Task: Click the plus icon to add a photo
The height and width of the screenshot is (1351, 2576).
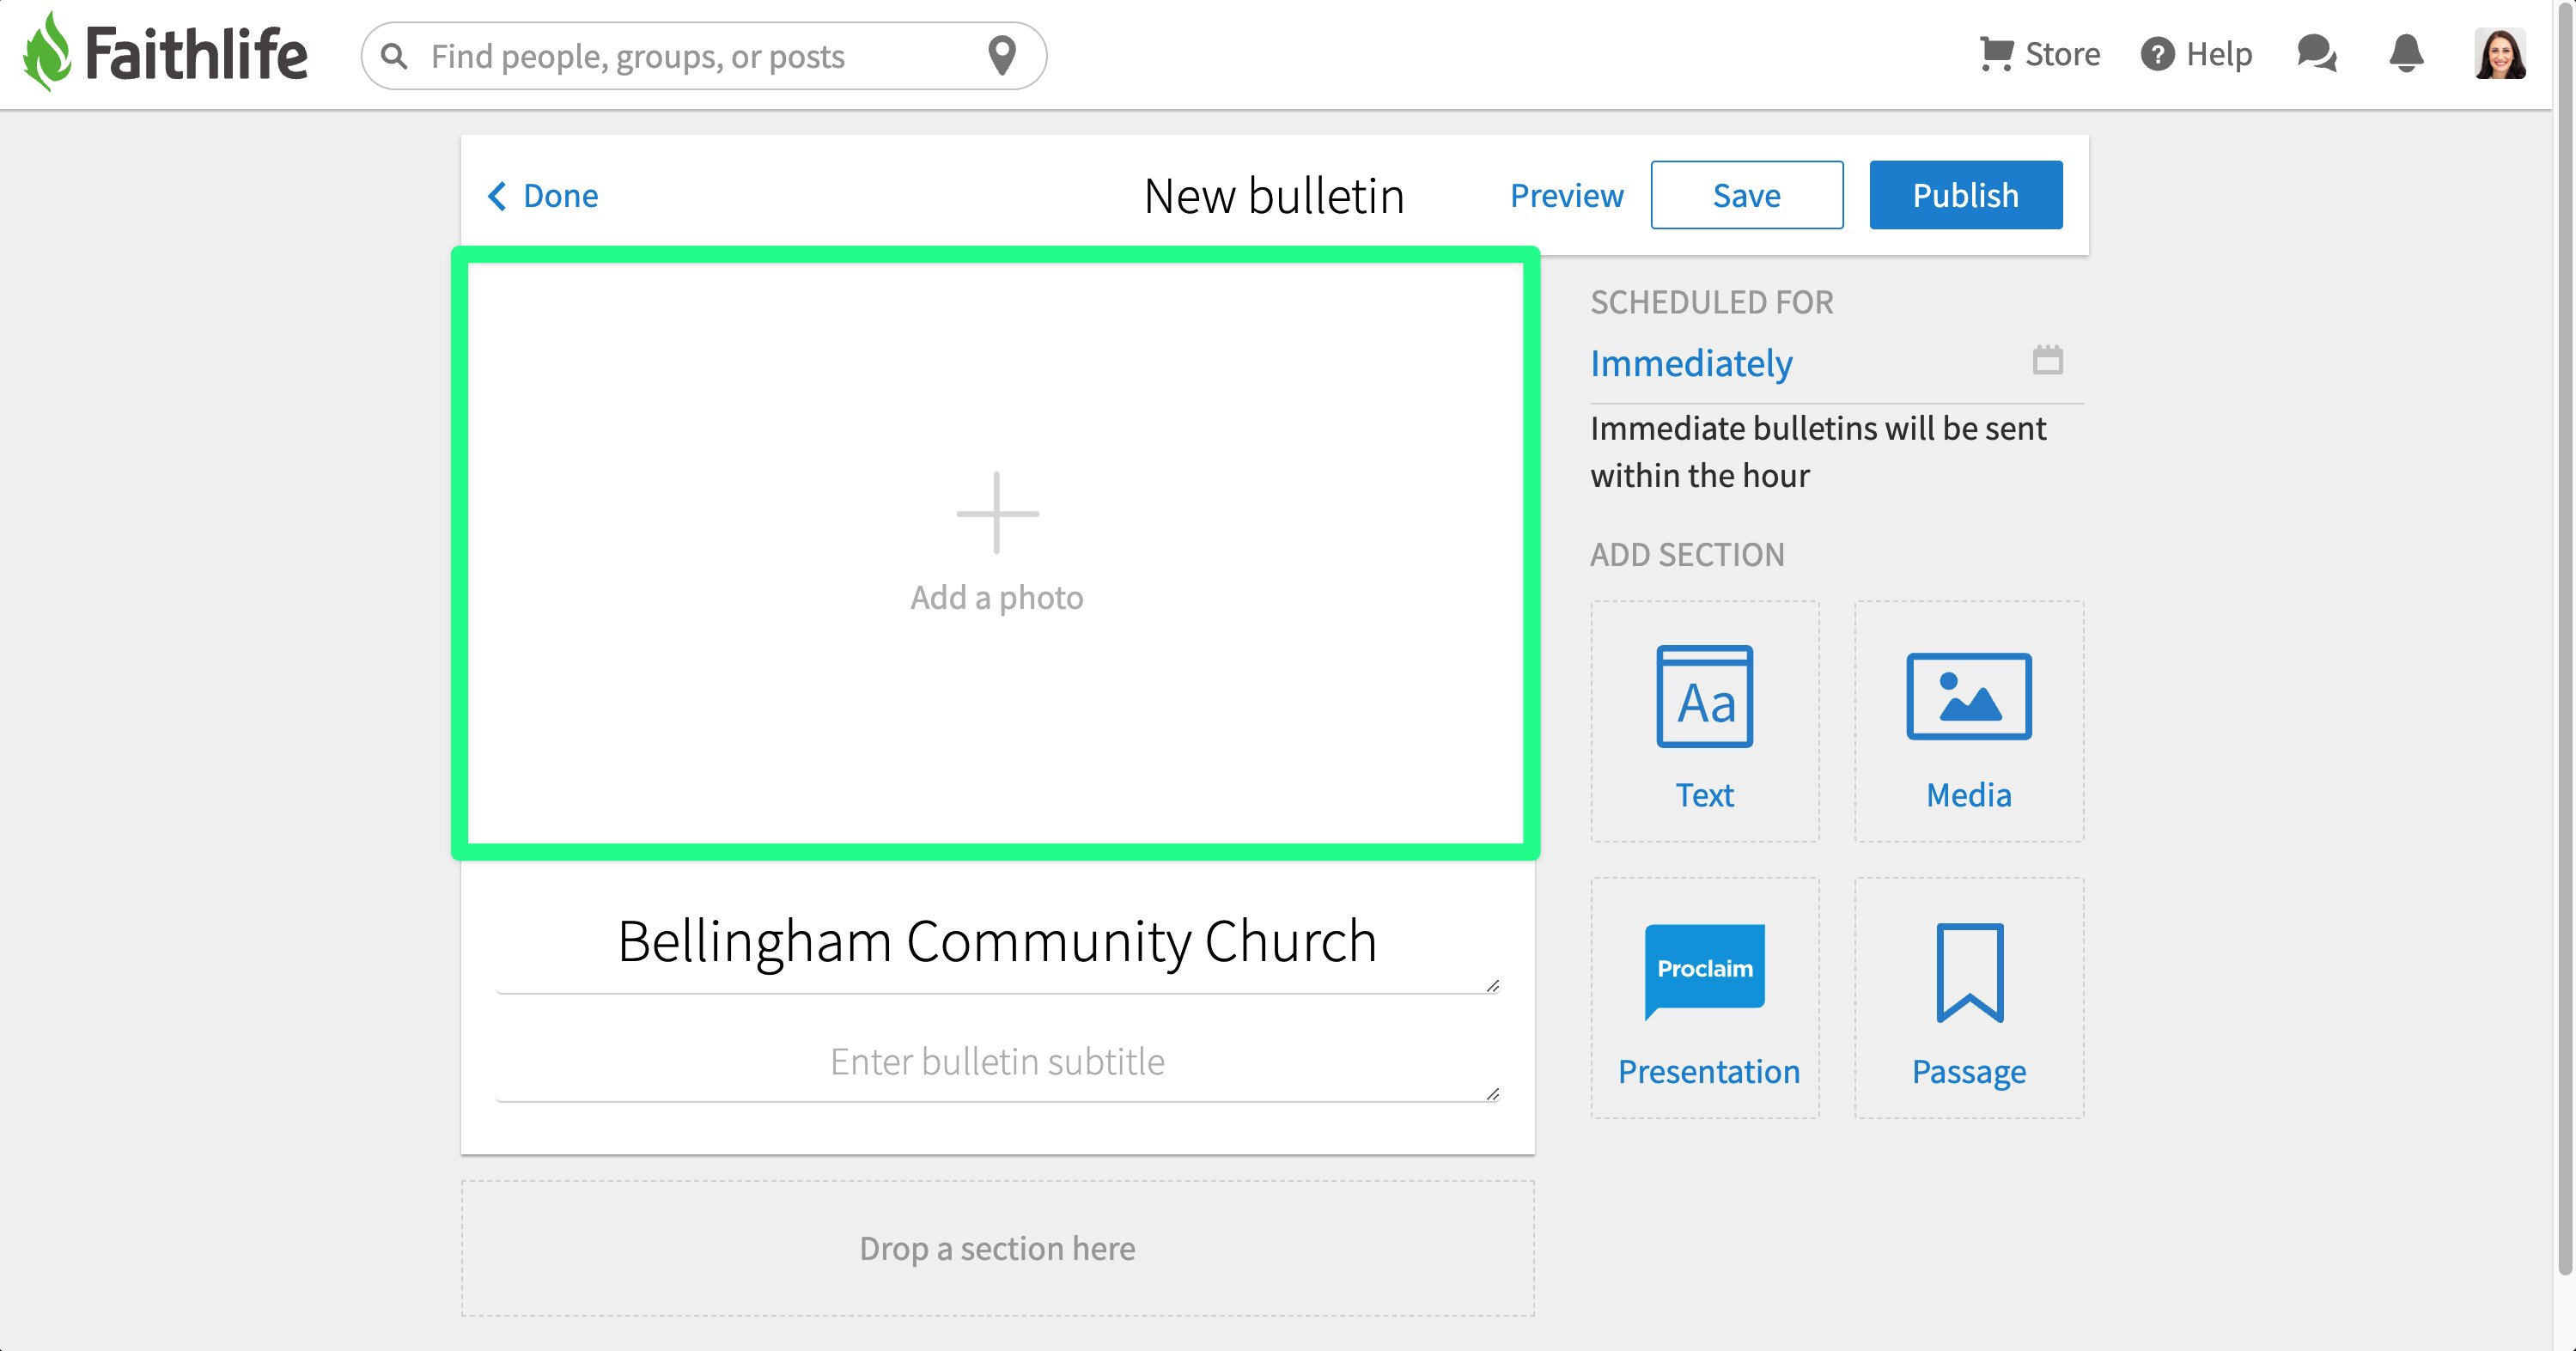Action: click(997, 513)
